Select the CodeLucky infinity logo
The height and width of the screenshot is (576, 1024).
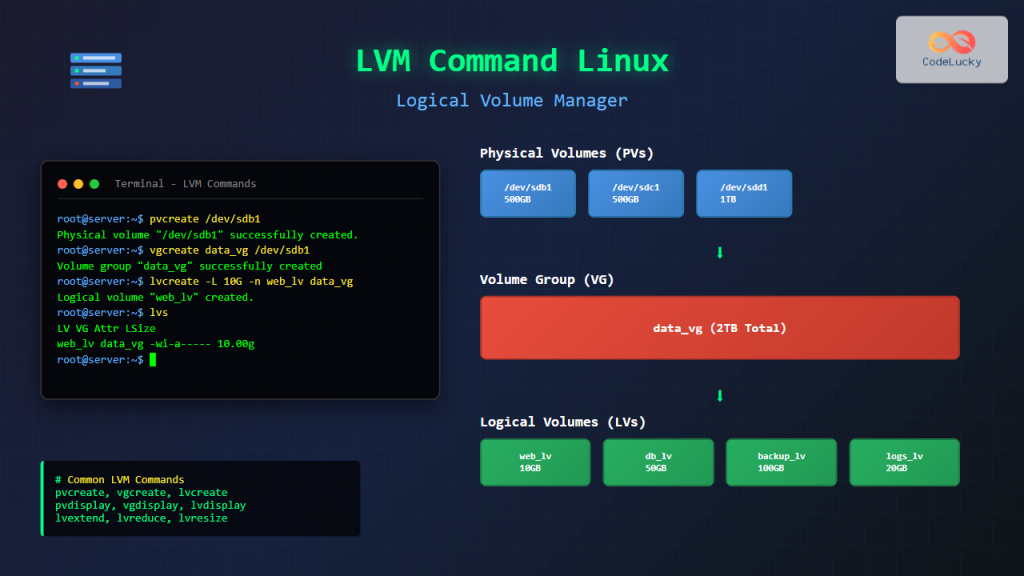click(951, 41)
